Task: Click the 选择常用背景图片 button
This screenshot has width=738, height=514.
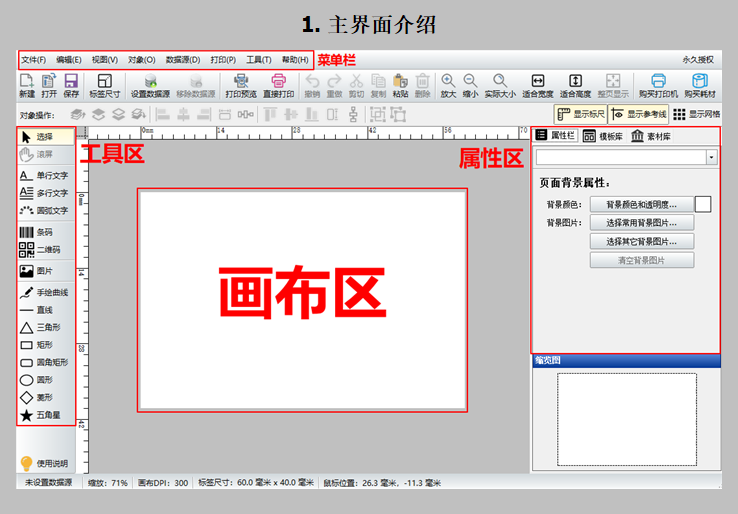Action: (x=642, y=223)
